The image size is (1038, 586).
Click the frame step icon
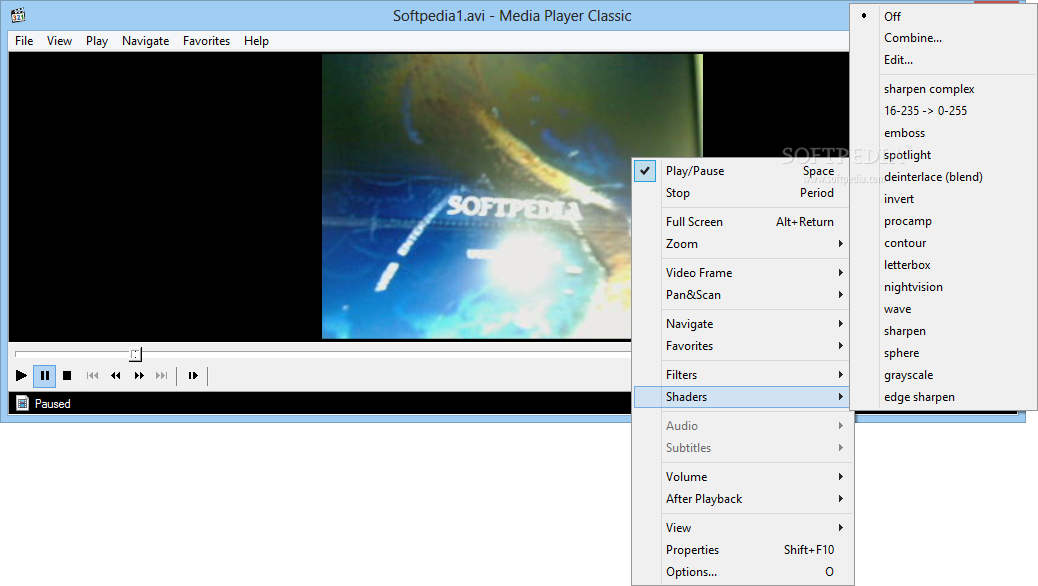[193, 375]
